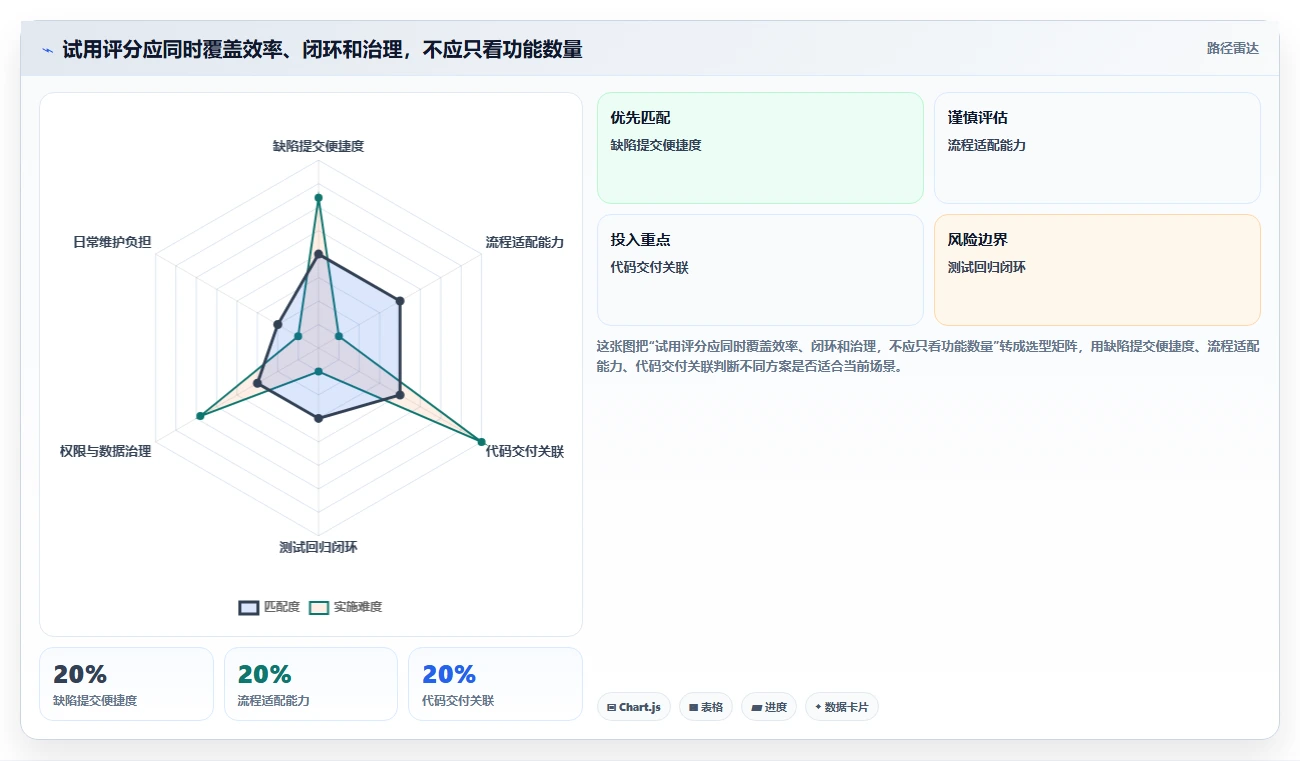Click the description paragraph starting 这张图把
Viewport: 1300px width, 761px height.
928,356
